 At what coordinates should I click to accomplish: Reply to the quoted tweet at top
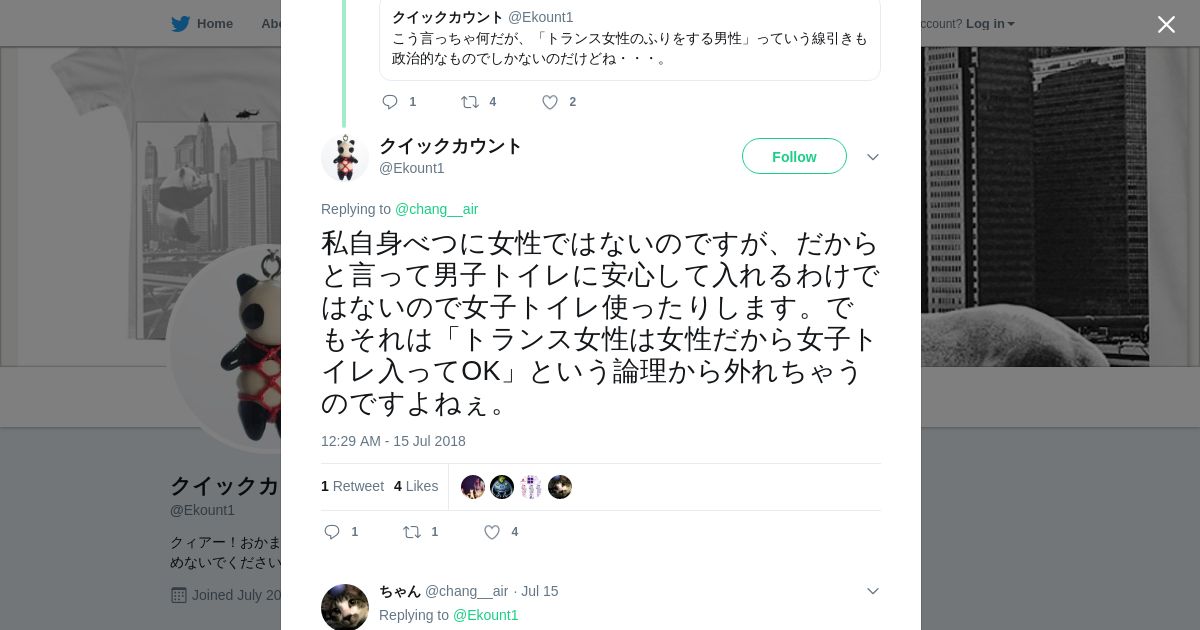click(x=390, y=102)
